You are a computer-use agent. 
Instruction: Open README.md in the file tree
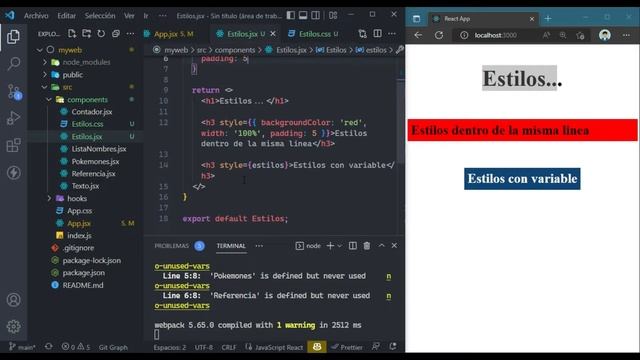pyautogui.click(x=83, y=285)
